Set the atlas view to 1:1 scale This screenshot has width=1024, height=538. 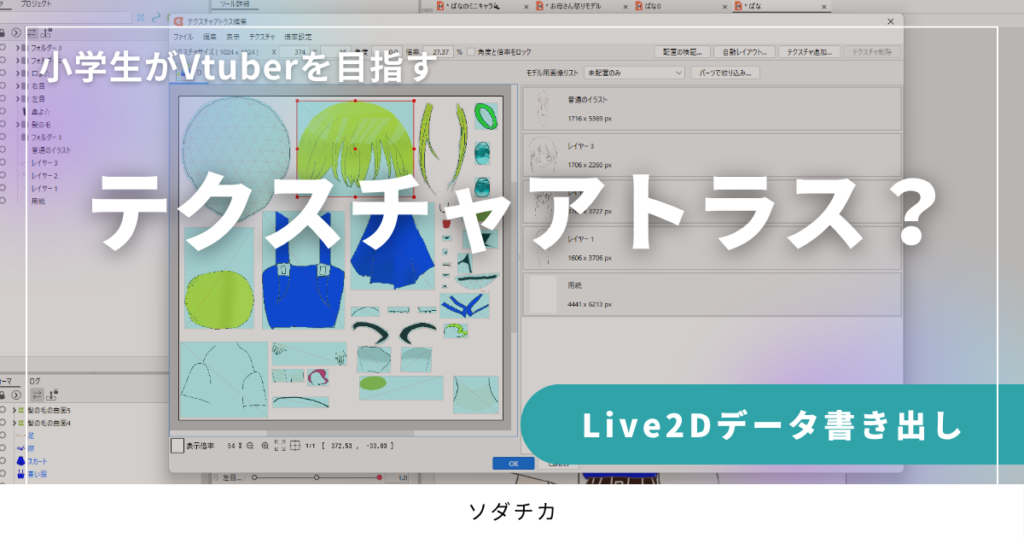click(310, 446)
